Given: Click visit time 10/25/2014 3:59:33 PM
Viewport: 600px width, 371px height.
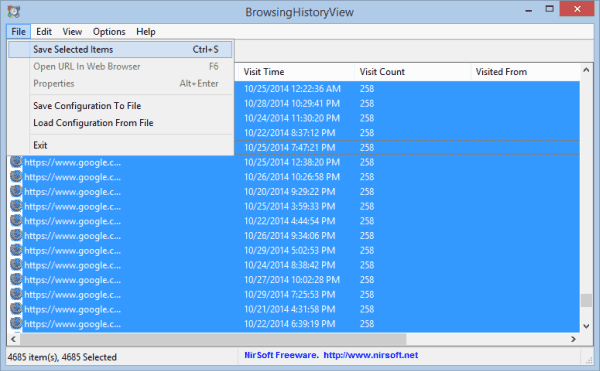Looking at the screenshot, I should [290, 207].
